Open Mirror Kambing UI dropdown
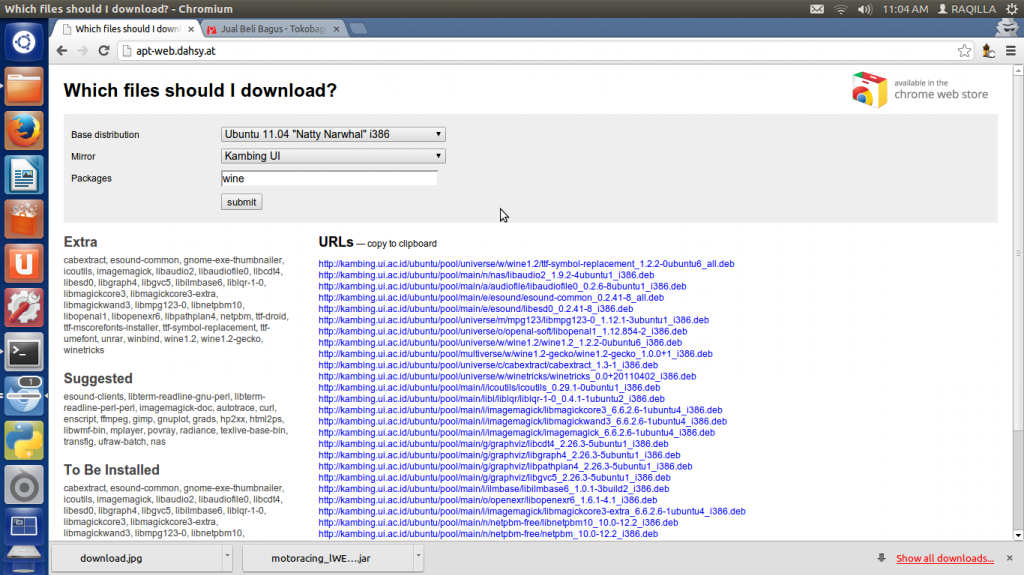This screenshot has height=575, width=1024. [x=333, y=156]
